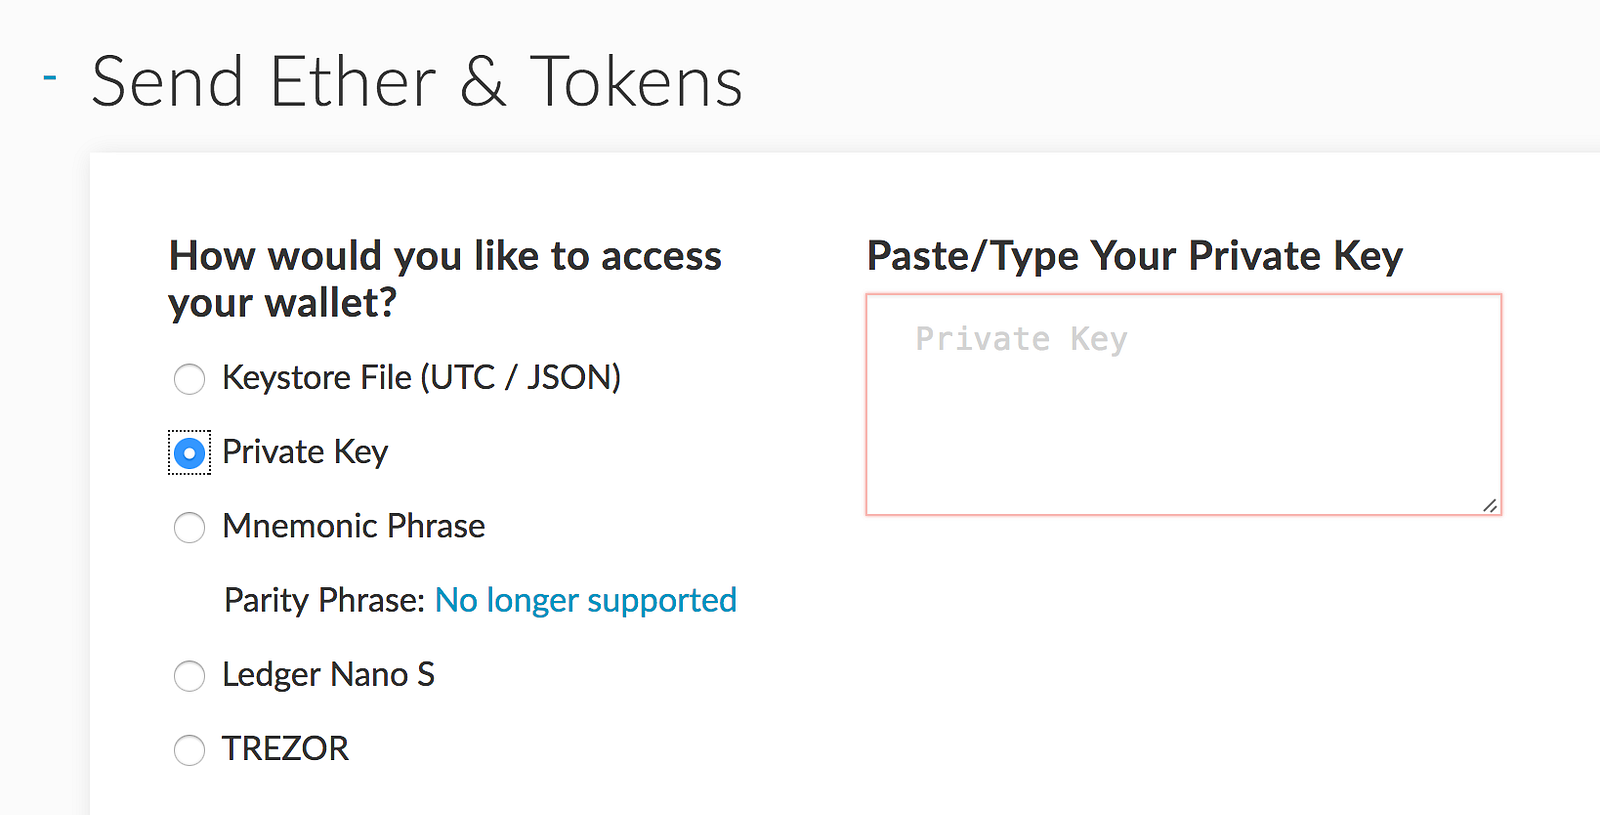The height and width of the screenshot is (815, 1600).
Task: Click the Send Ether & Tokens heading
Action: tap(417, 82)
